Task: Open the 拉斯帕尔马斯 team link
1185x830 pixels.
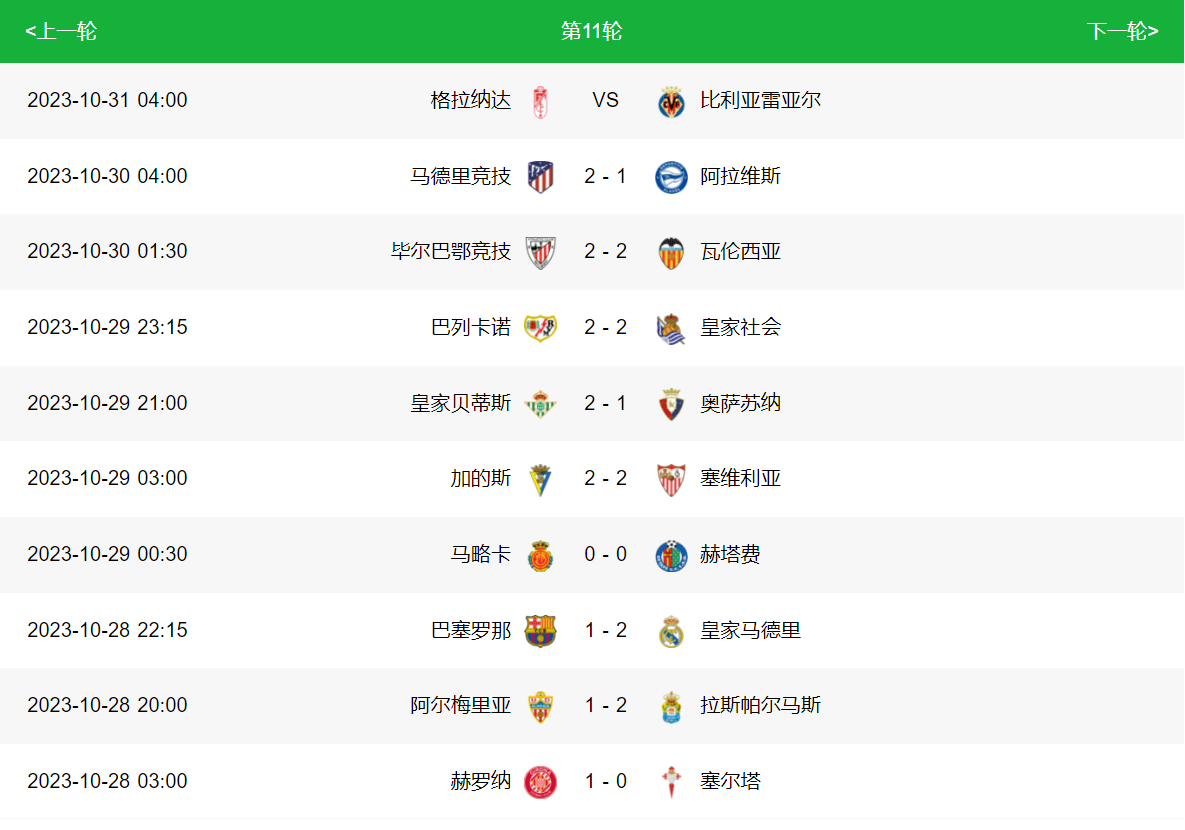Action: point(760,705)
